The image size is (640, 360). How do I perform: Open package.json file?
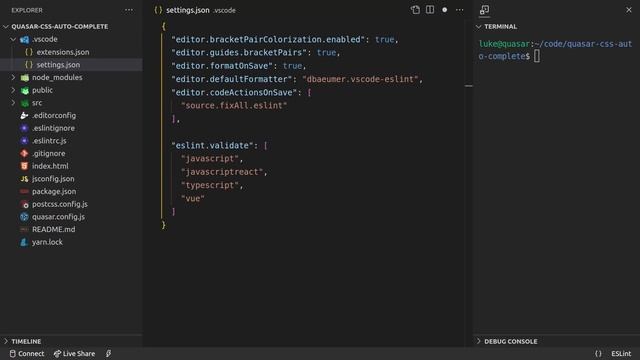tap(54, 191)
